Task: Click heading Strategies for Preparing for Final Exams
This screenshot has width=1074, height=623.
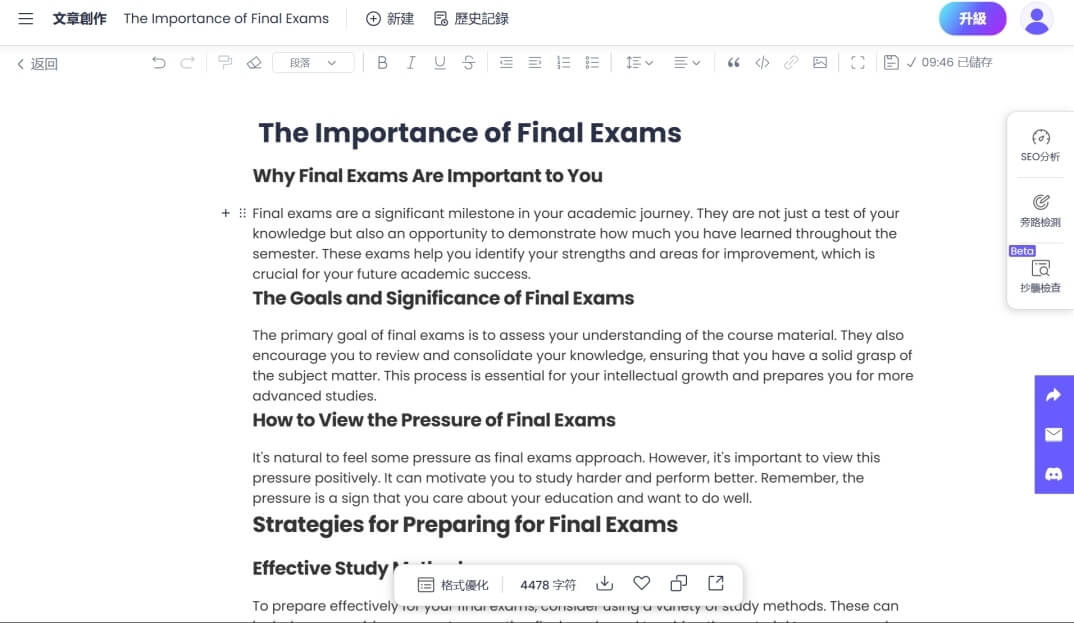Action: click(465, 525)
